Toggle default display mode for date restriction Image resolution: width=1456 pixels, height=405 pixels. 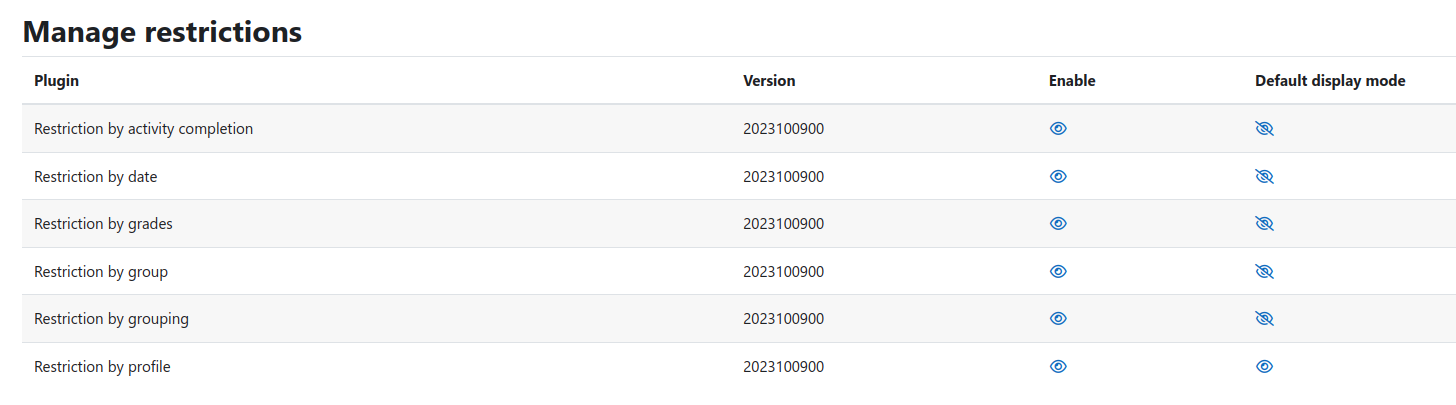(x=1264, y=176)
